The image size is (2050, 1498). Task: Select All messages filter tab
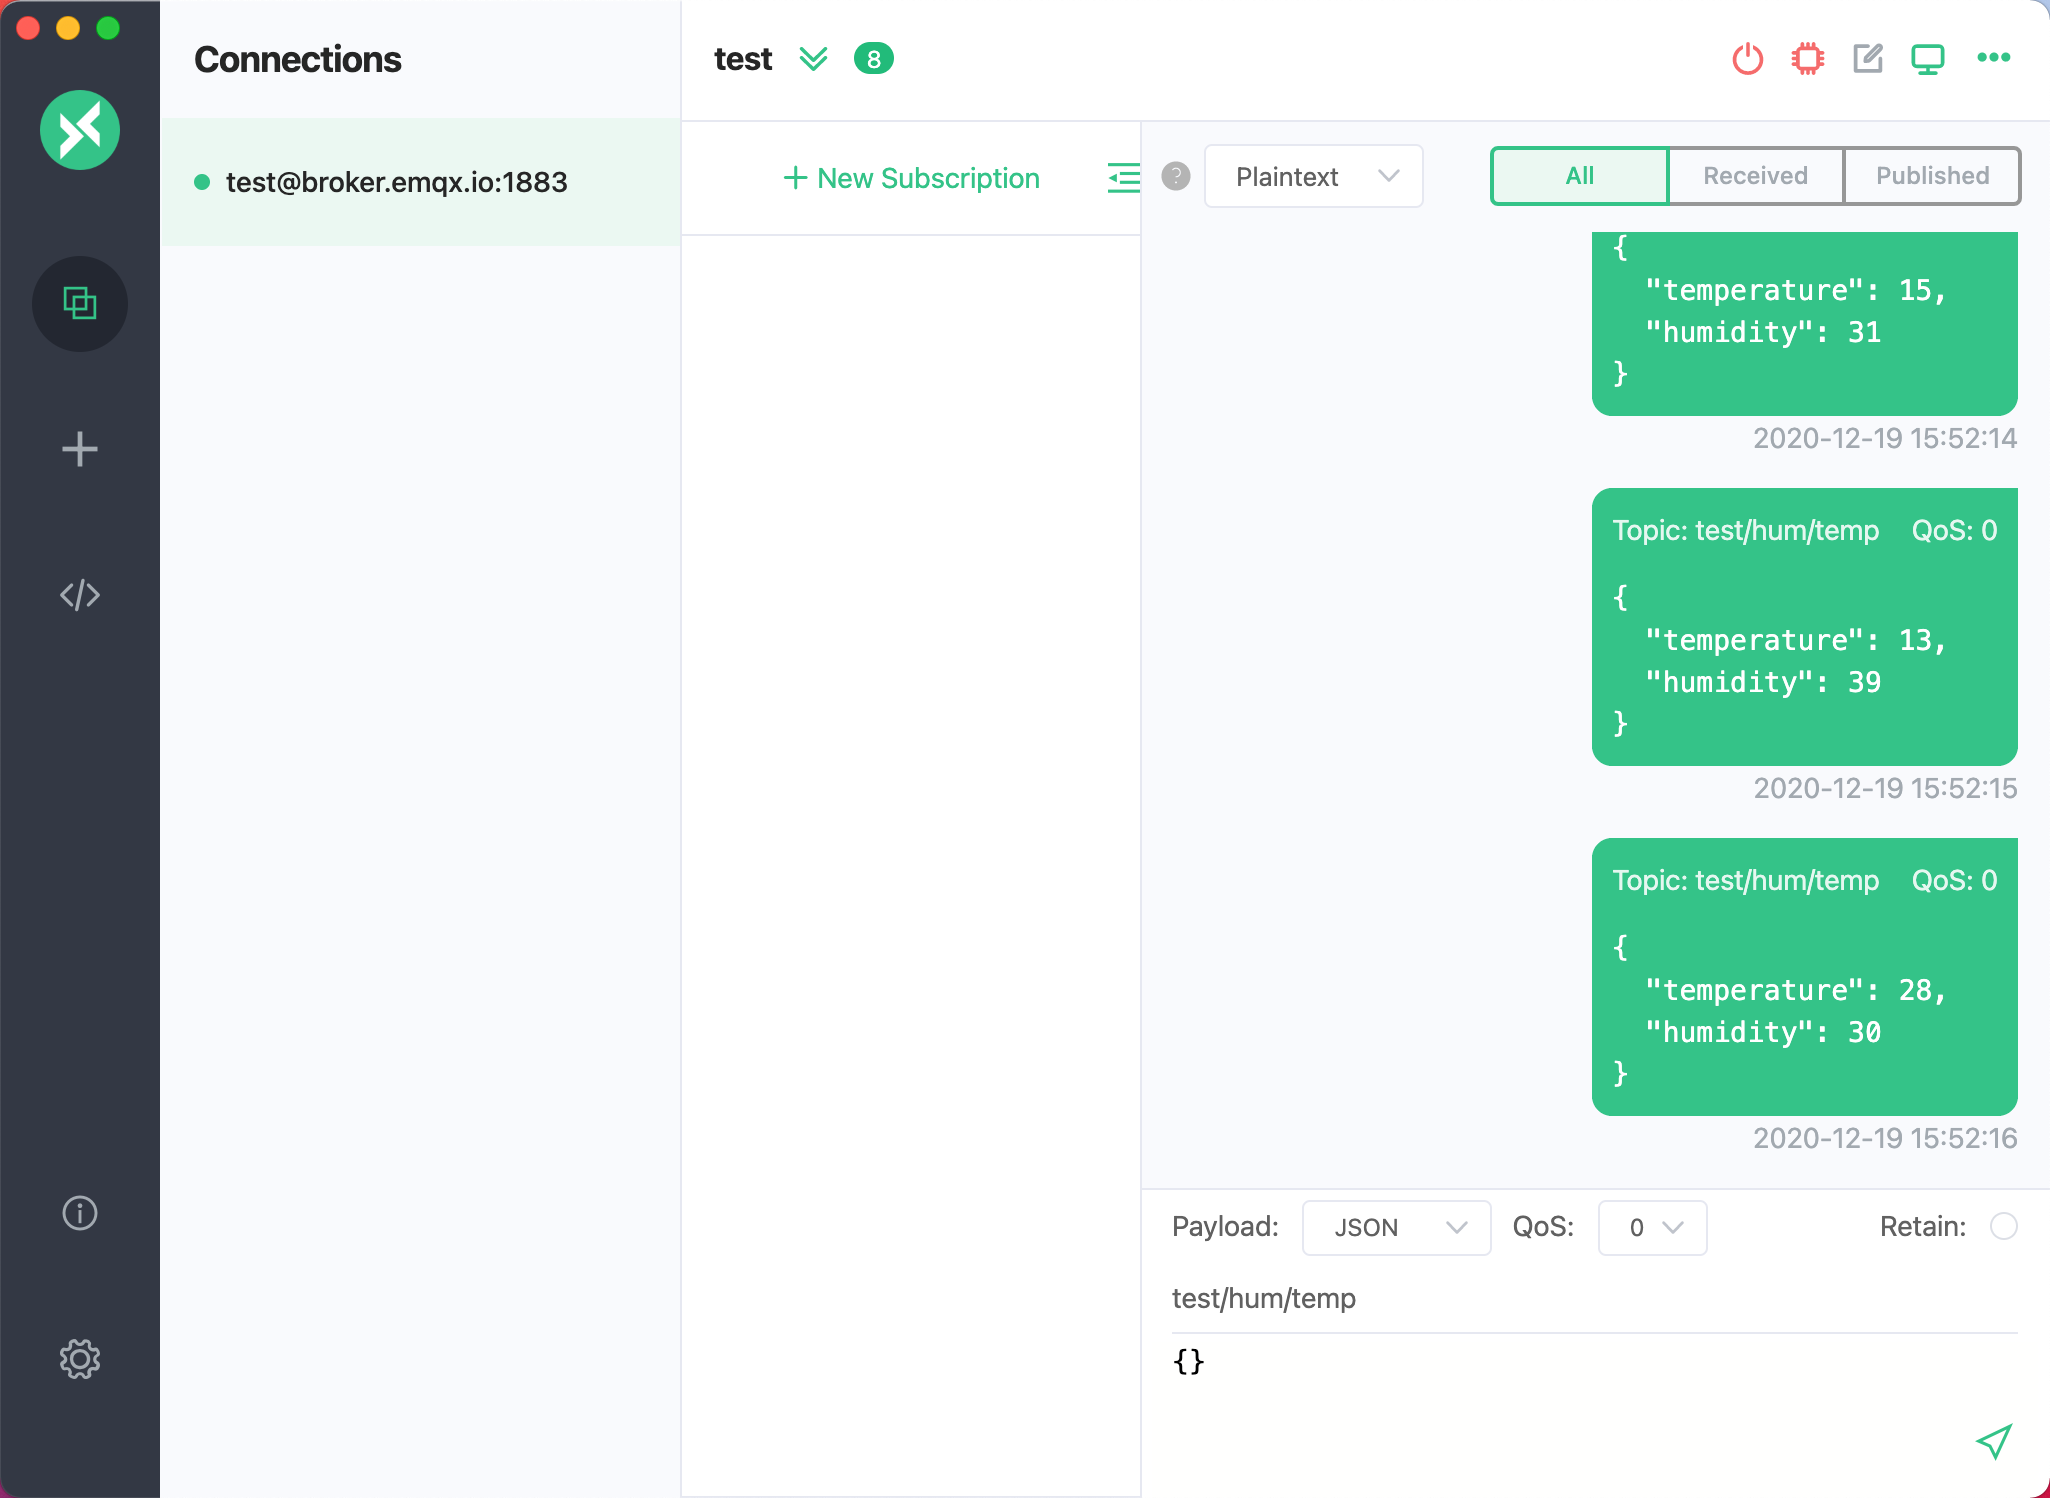1579,175
